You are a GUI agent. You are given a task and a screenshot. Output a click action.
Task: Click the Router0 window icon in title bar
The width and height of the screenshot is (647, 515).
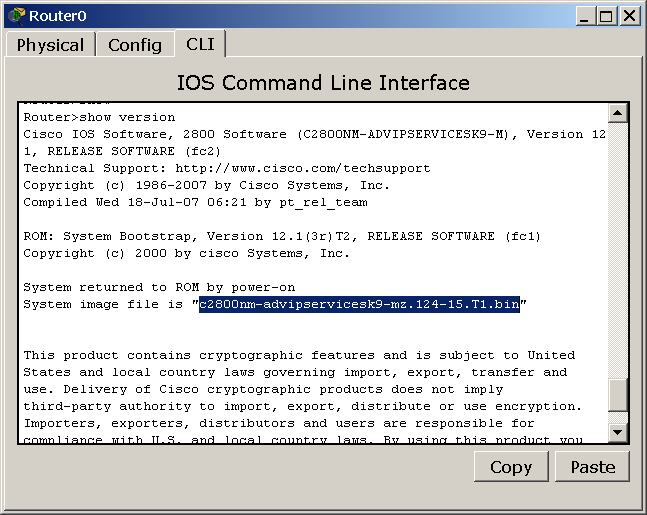click(x=17, y=16)
